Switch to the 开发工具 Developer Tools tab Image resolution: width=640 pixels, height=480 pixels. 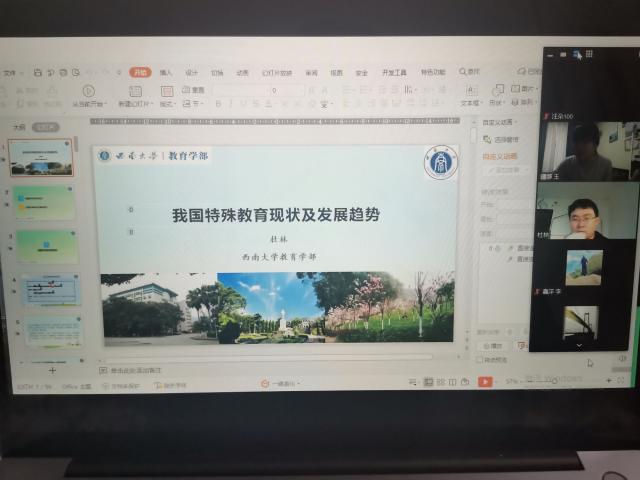tap(394, 73)
